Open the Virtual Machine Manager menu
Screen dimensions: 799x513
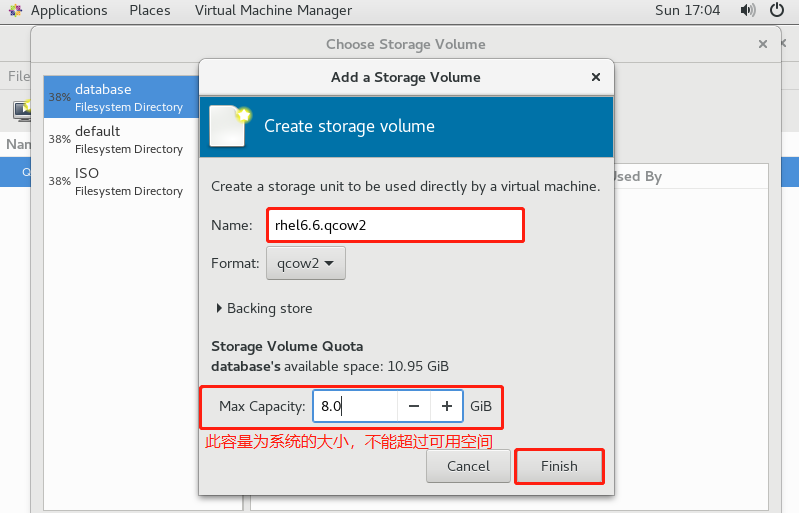pos(273,11)
